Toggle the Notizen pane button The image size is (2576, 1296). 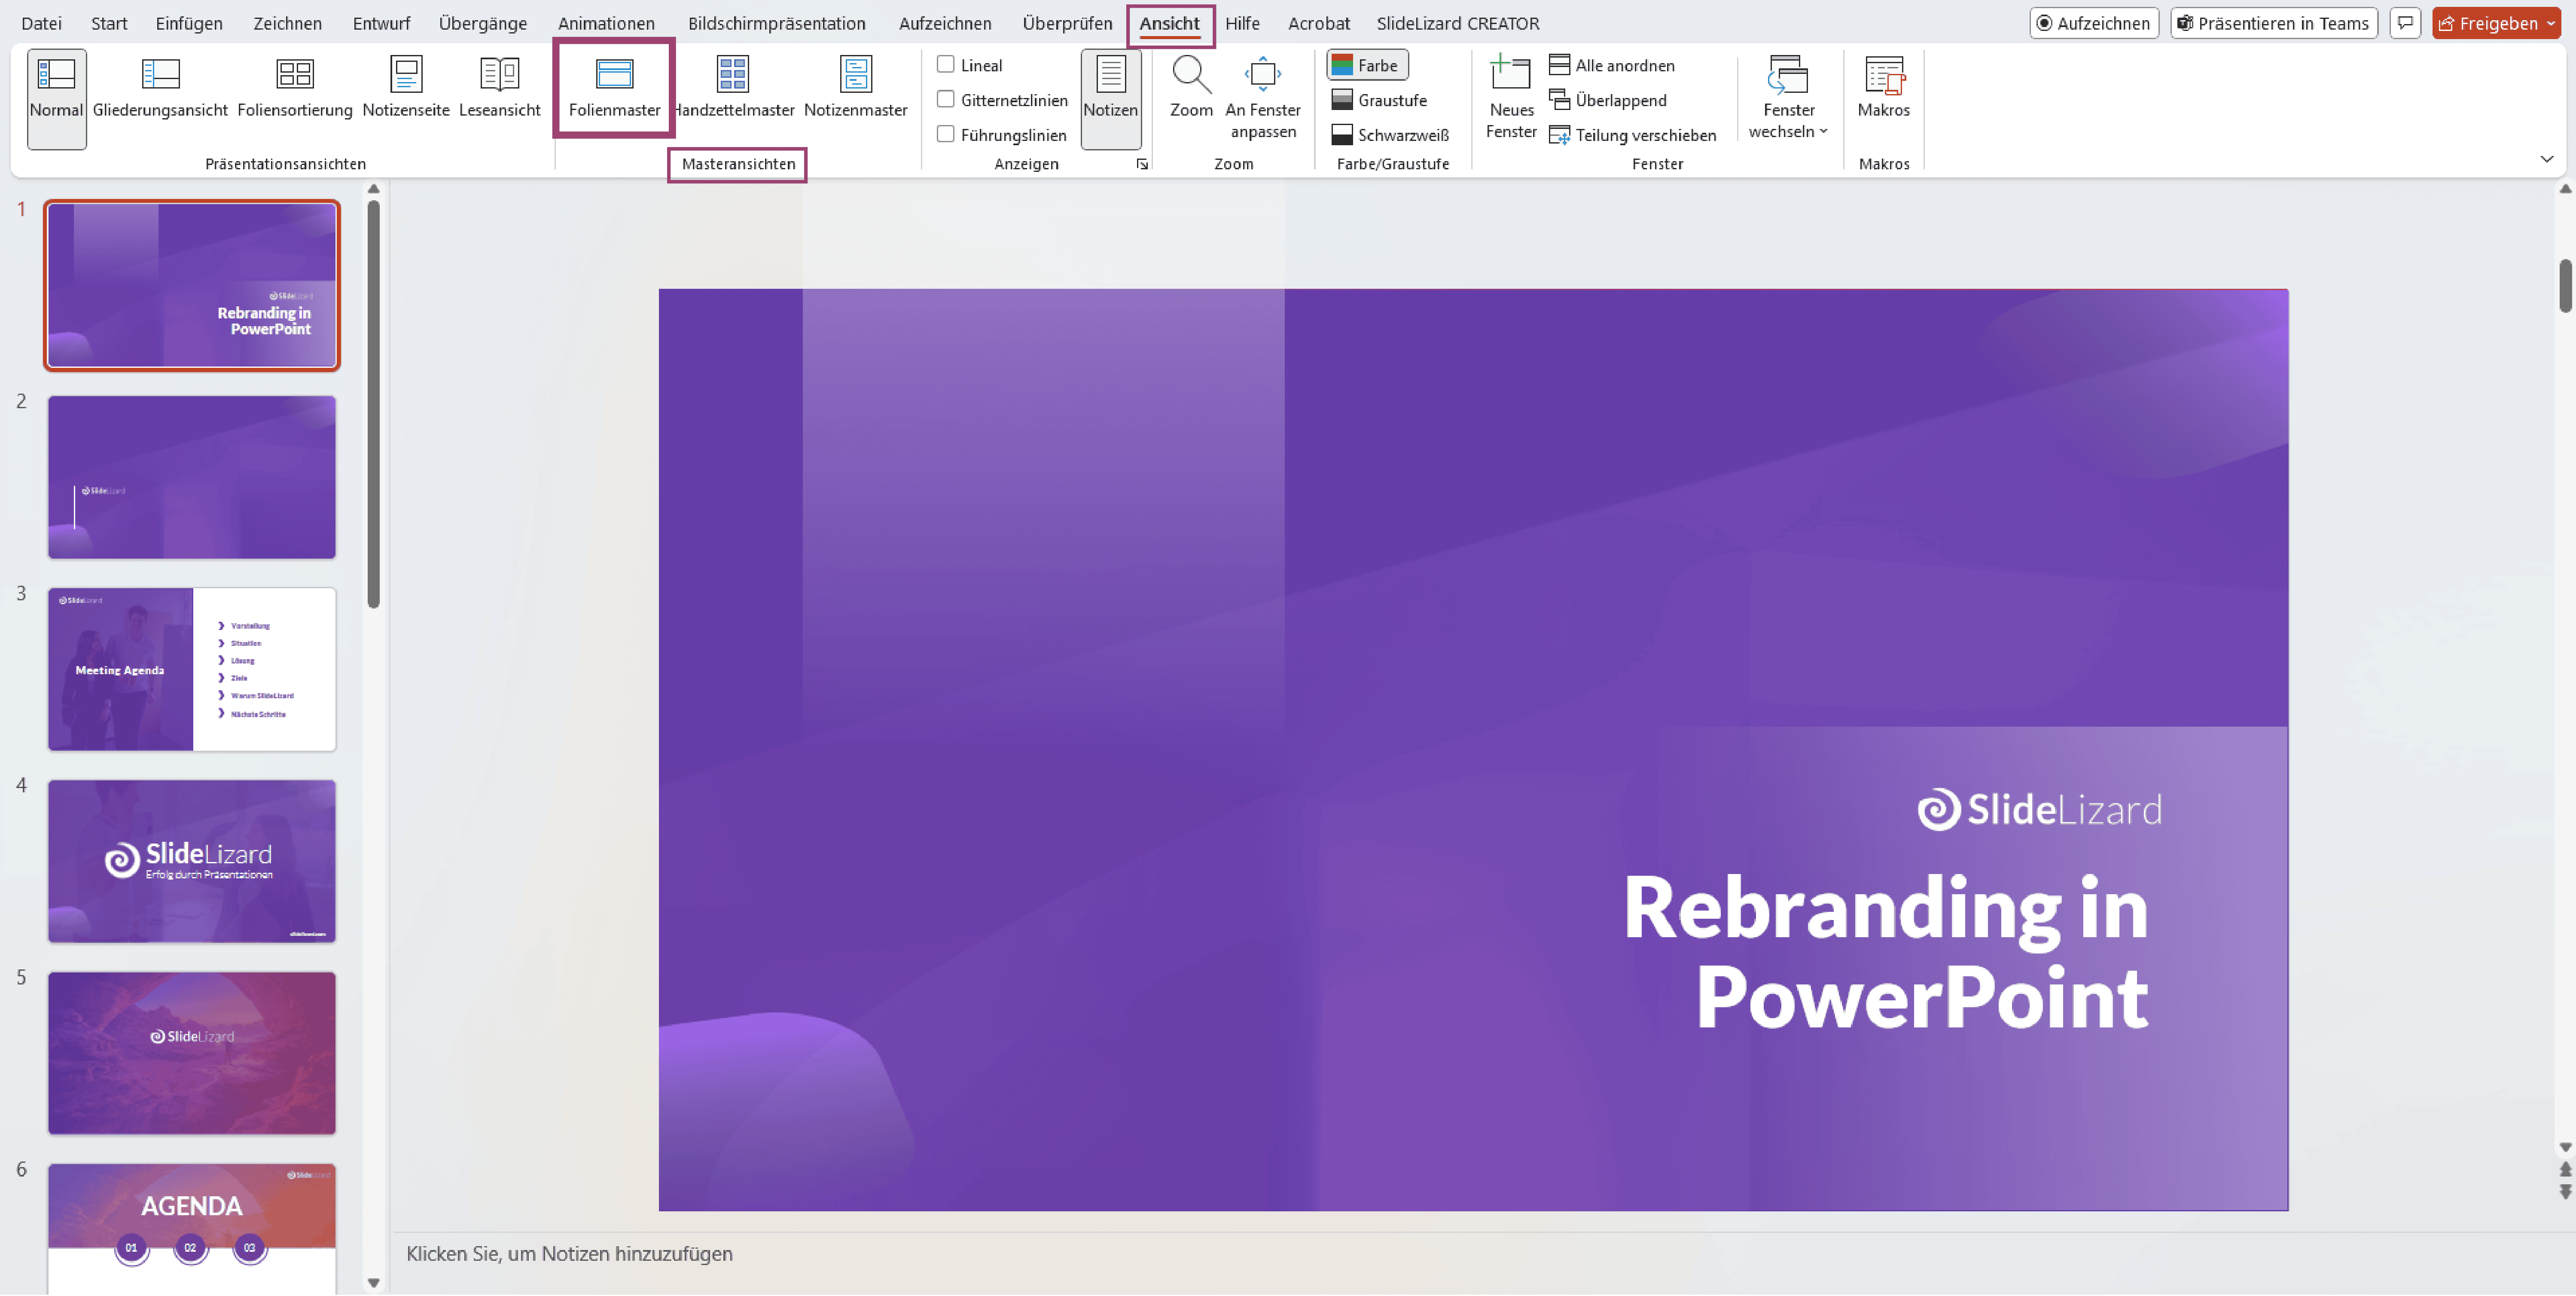[x=1110, y=98]
